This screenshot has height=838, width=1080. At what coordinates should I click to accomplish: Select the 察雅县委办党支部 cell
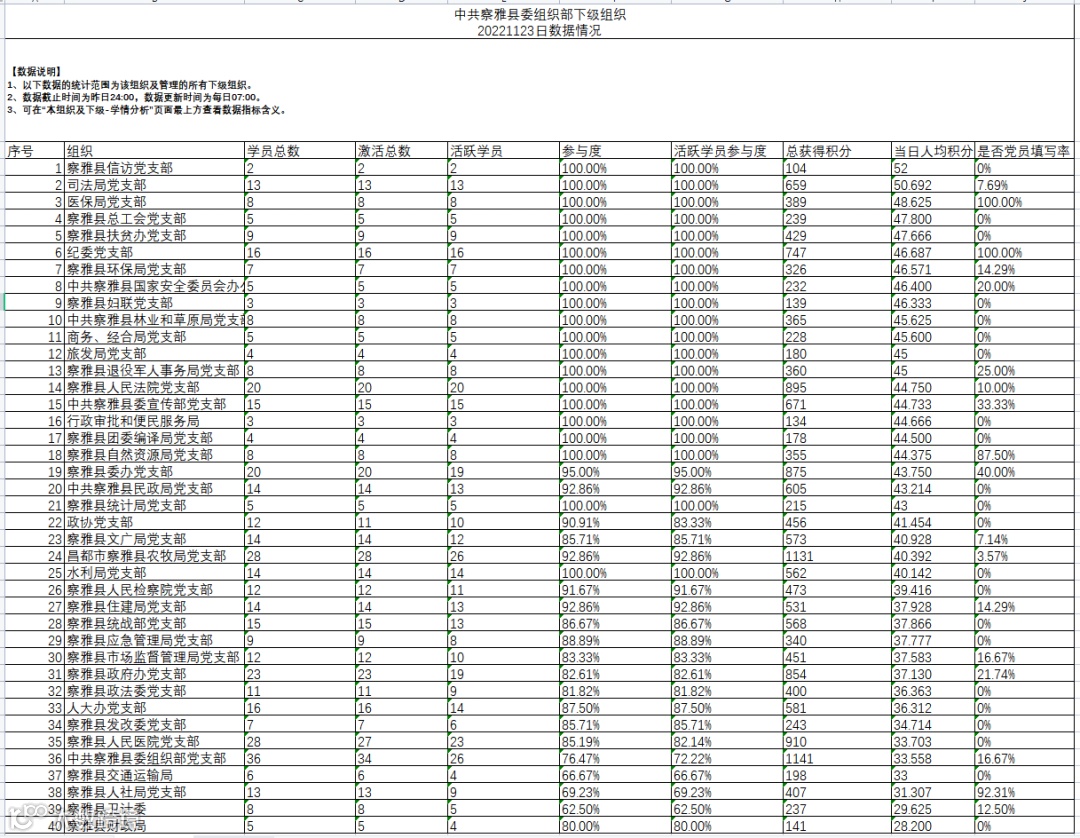coord(155,472)
